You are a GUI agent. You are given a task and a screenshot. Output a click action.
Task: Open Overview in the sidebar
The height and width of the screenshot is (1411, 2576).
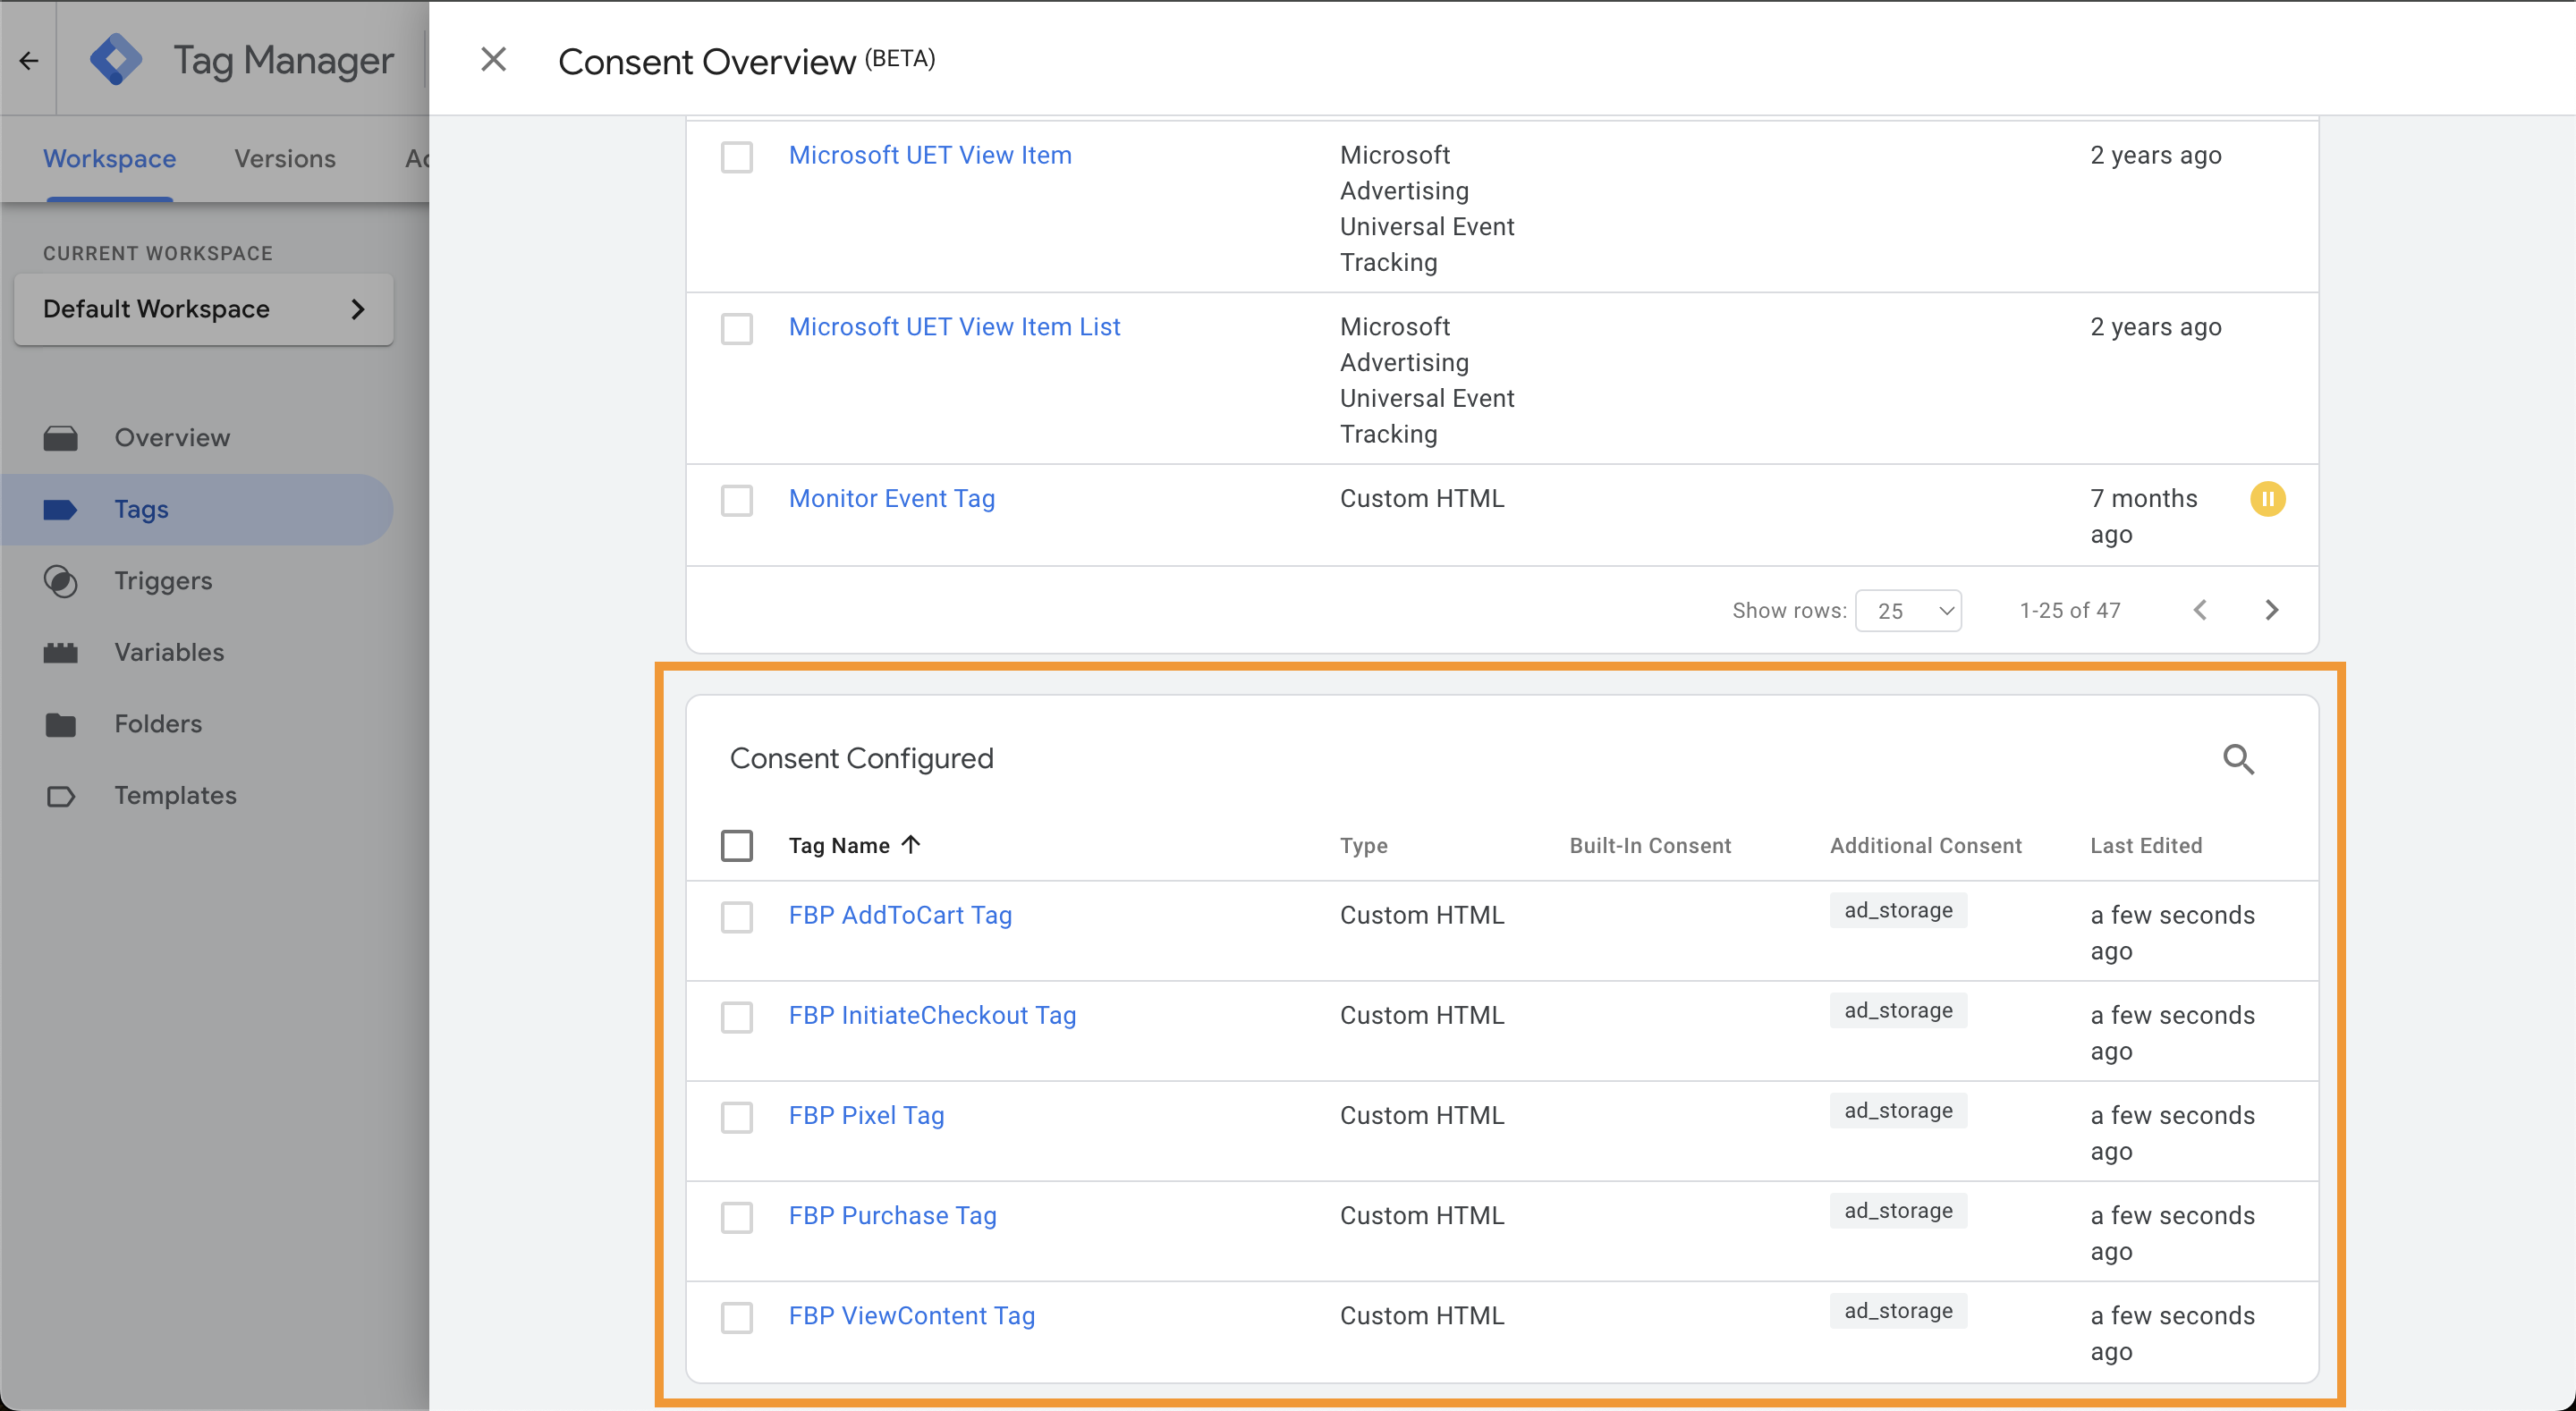[x=172, y=437]
